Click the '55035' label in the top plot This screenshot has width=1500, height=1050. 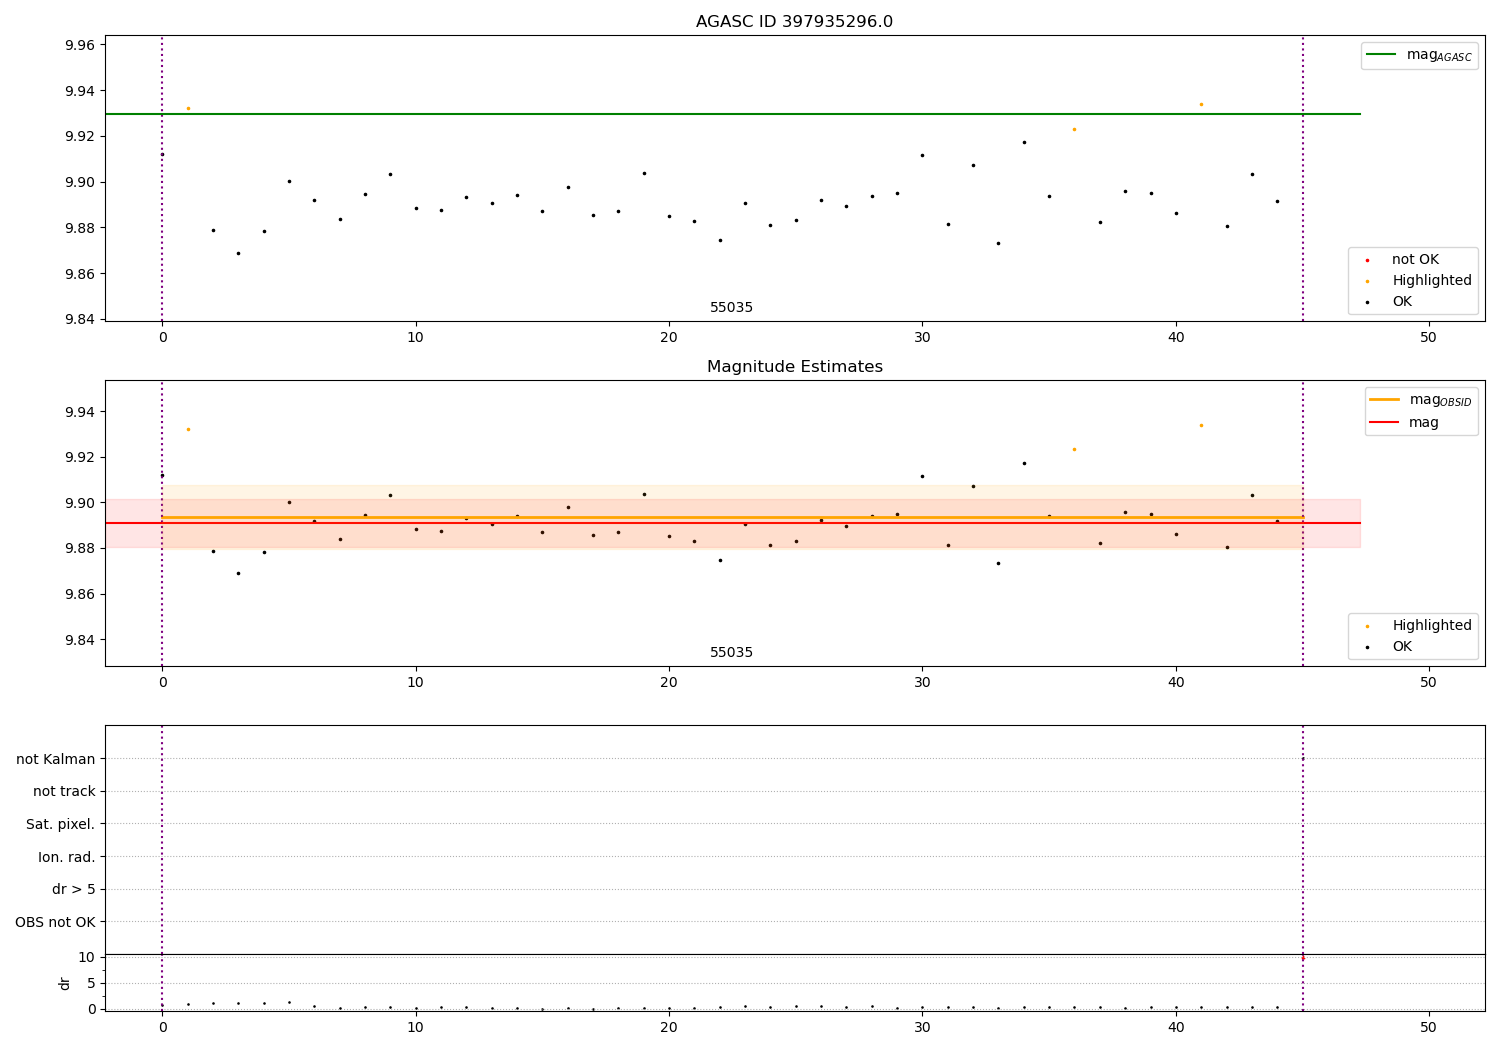731,308
